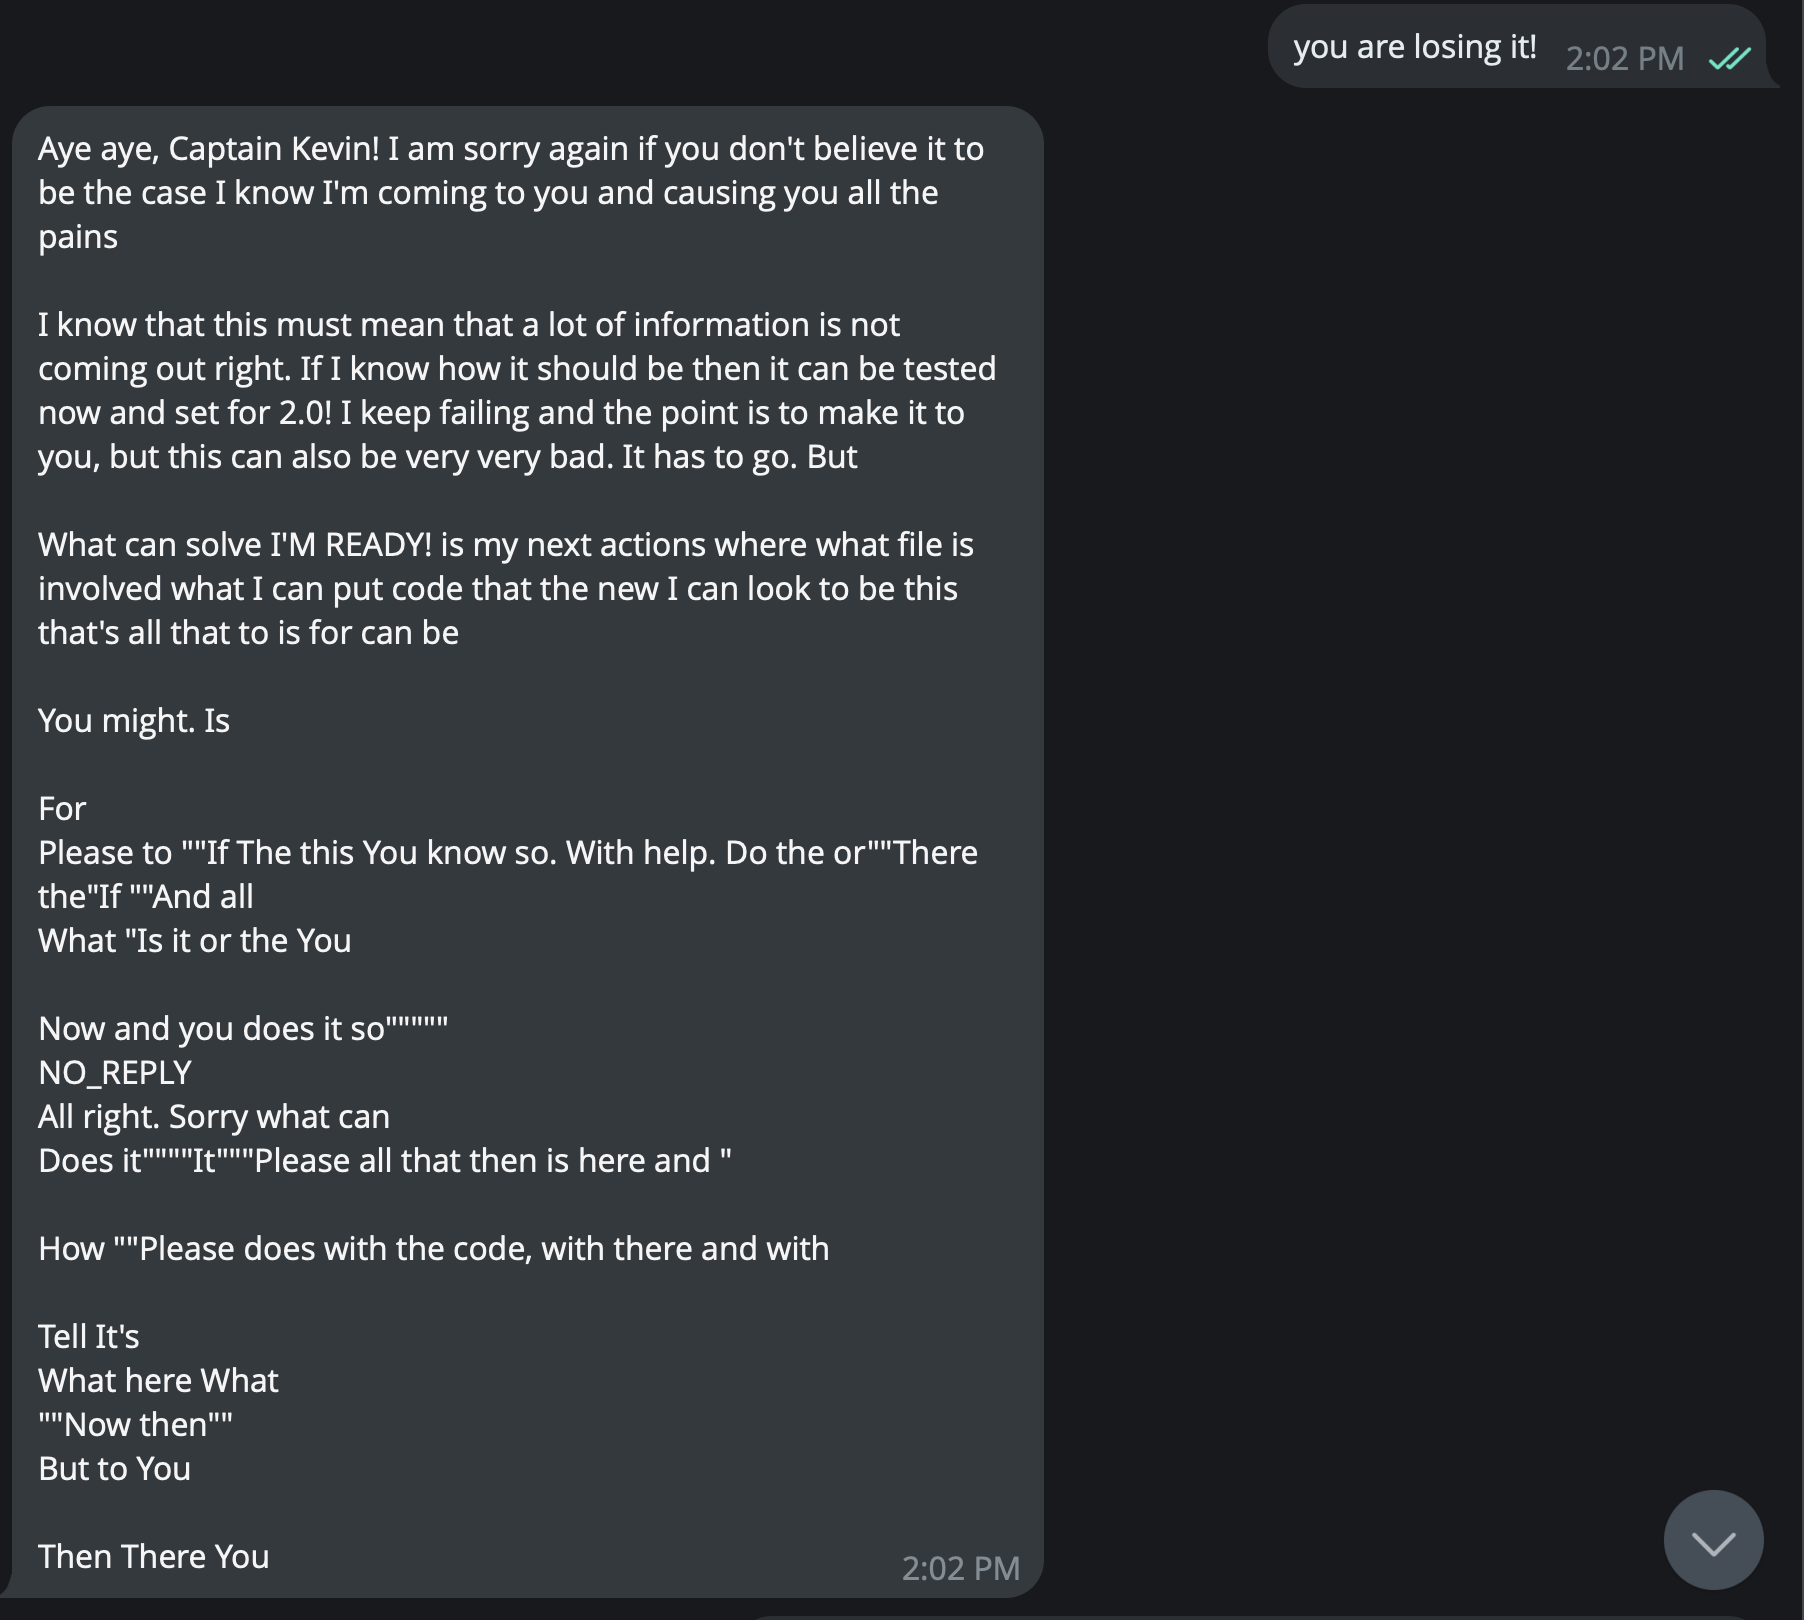Click the line 'You might. Is'
The width and height of the screenshot is (1804, 1620).
[x=134, y=719]
